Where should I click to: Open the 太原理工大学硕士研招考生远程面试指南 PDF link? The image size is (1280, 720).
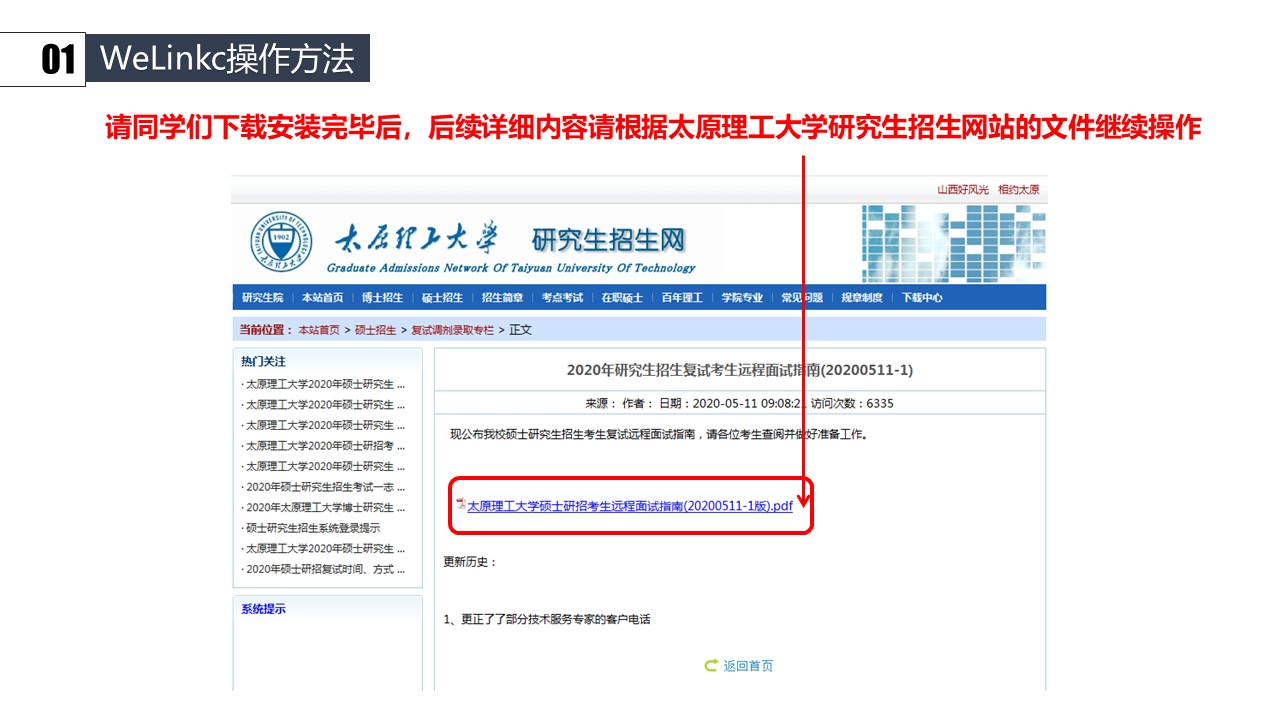coord(630,506)
